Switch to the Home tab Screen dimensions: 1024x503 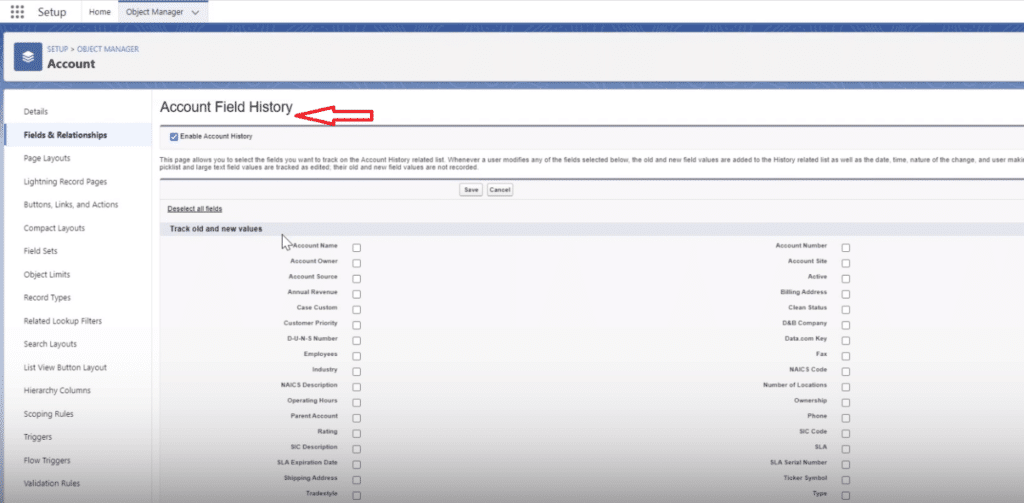click(99, 12)
